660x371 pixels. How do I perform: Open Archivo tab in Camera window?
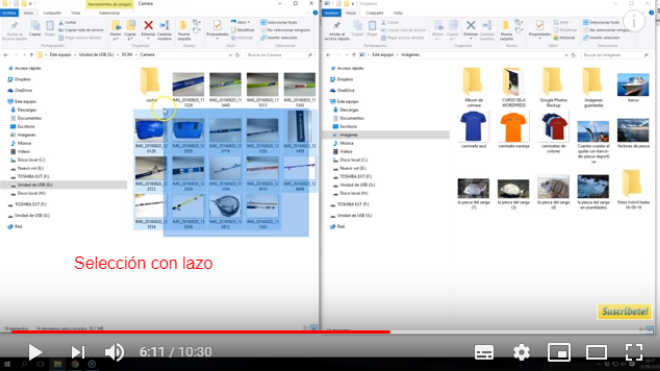pyautogui.click(x=9, y=13)
